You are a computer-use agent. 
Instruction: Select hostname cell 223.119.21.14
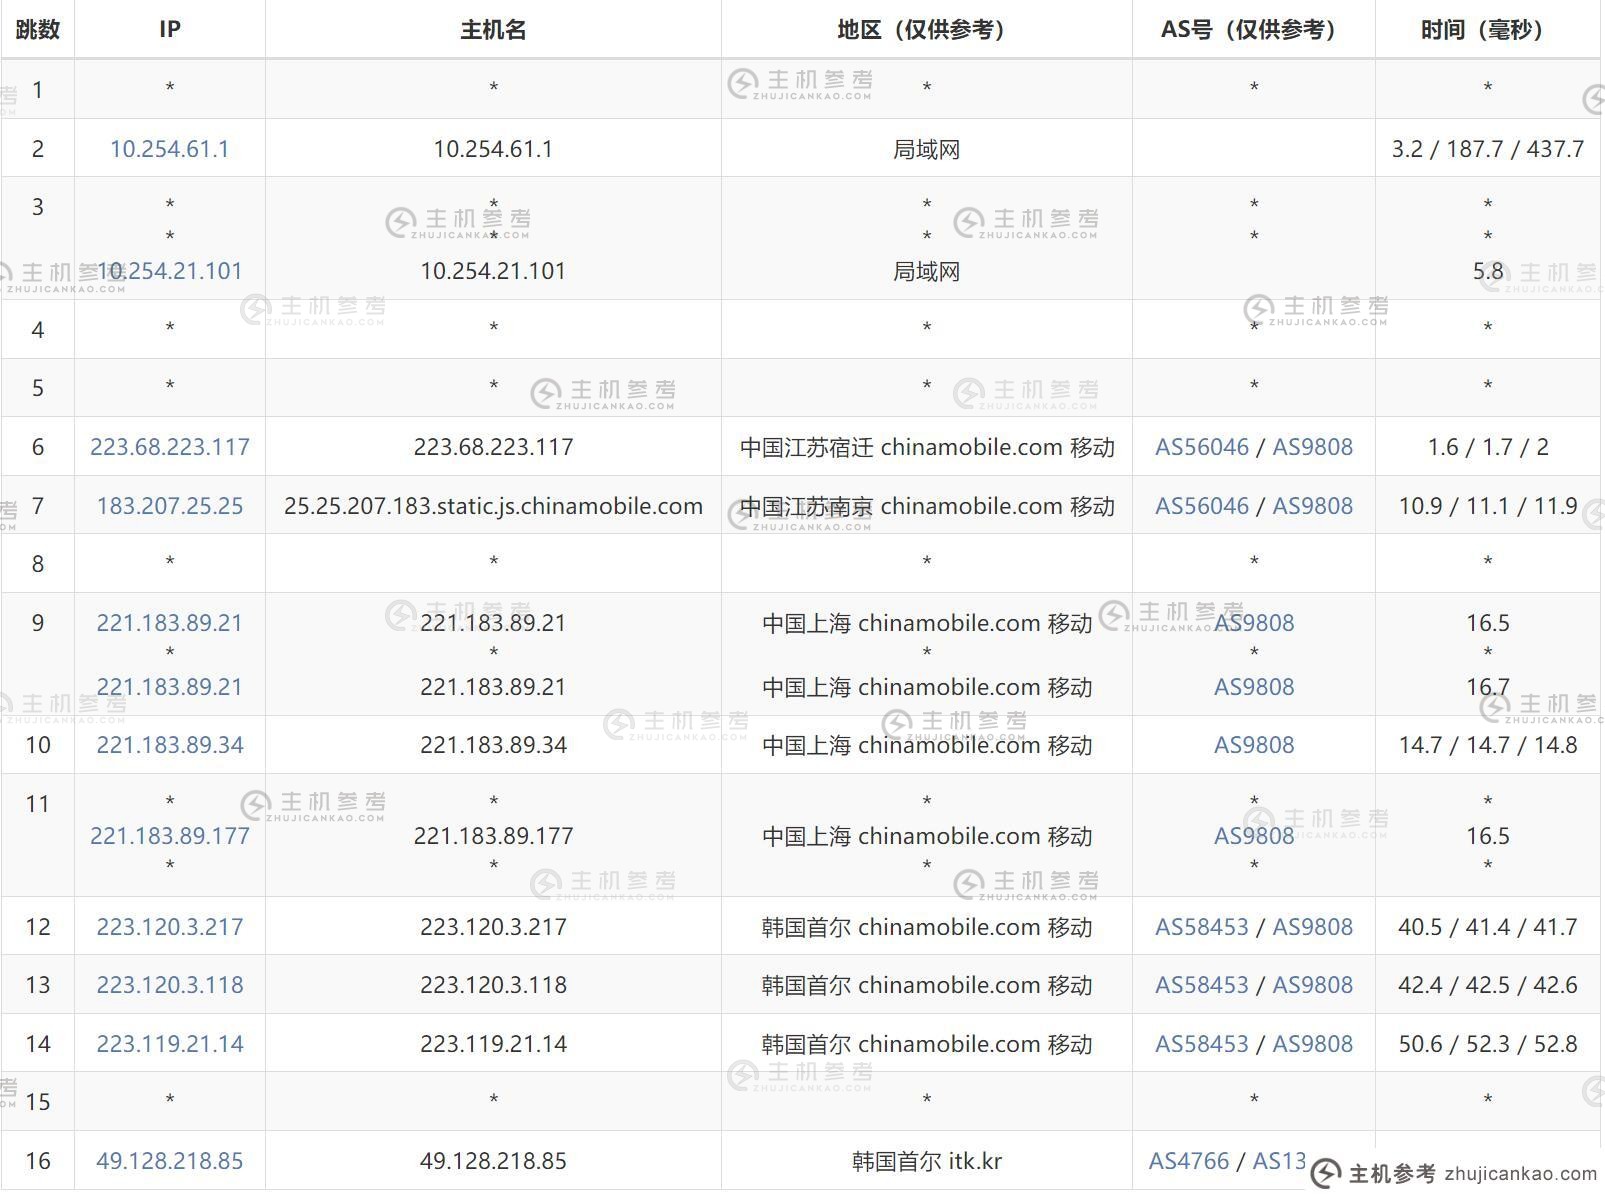click(493, 1044)
